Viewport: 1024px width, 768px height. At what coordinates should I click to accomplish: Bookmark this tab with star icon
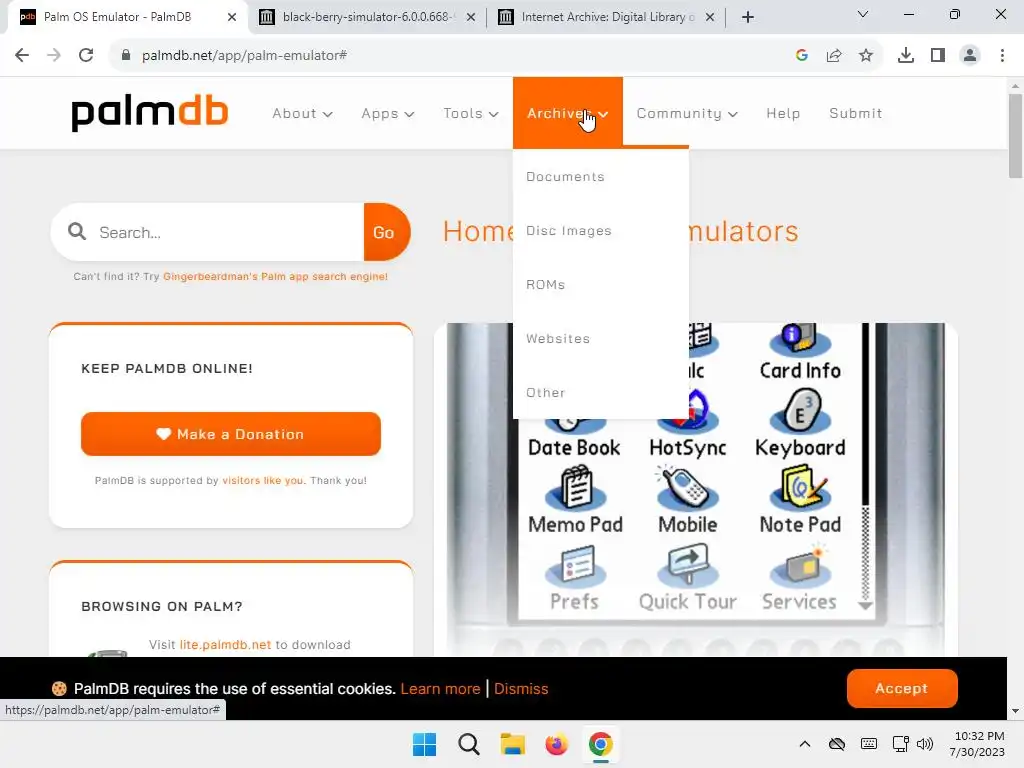coord(866,56)
